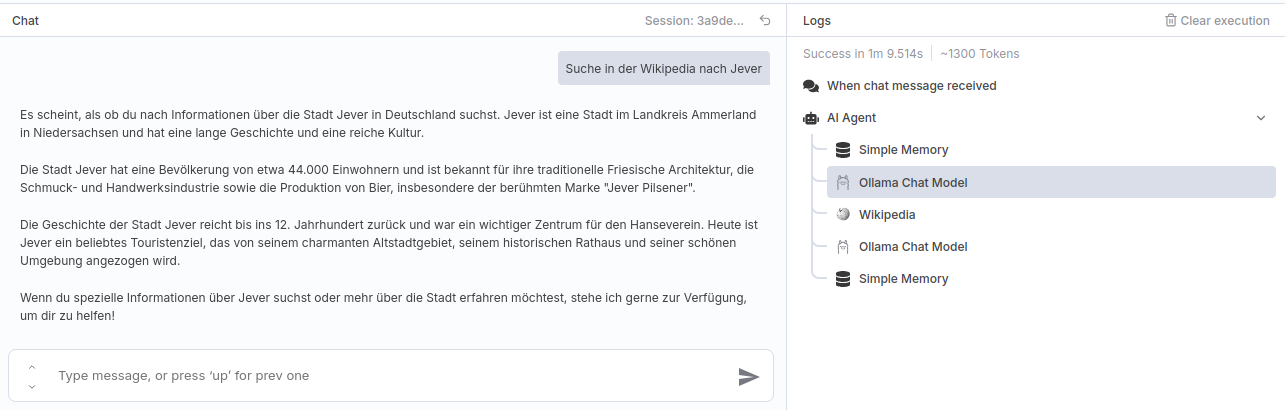Open 'When chat message received' log entry
1285x410 pixels.
(x=911, y=86)
